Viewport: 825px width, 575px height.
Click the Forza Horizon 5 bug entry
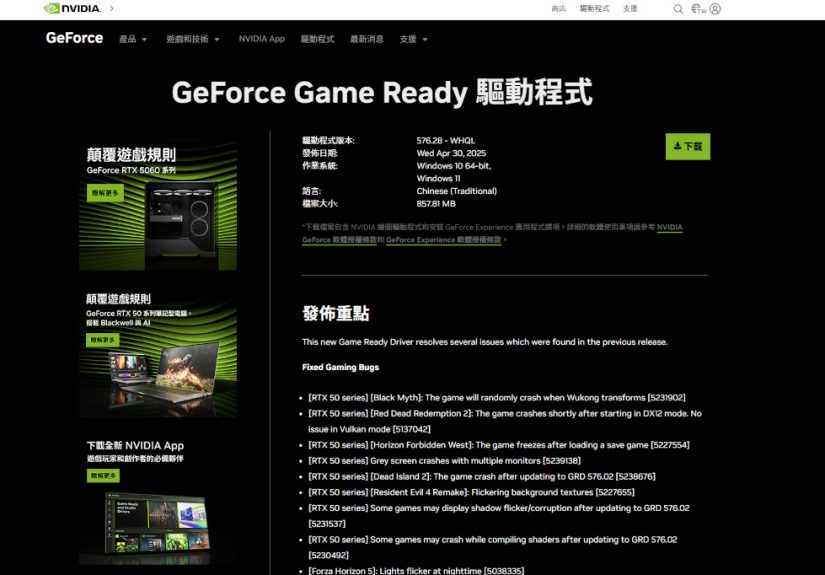tap(416, 570)
